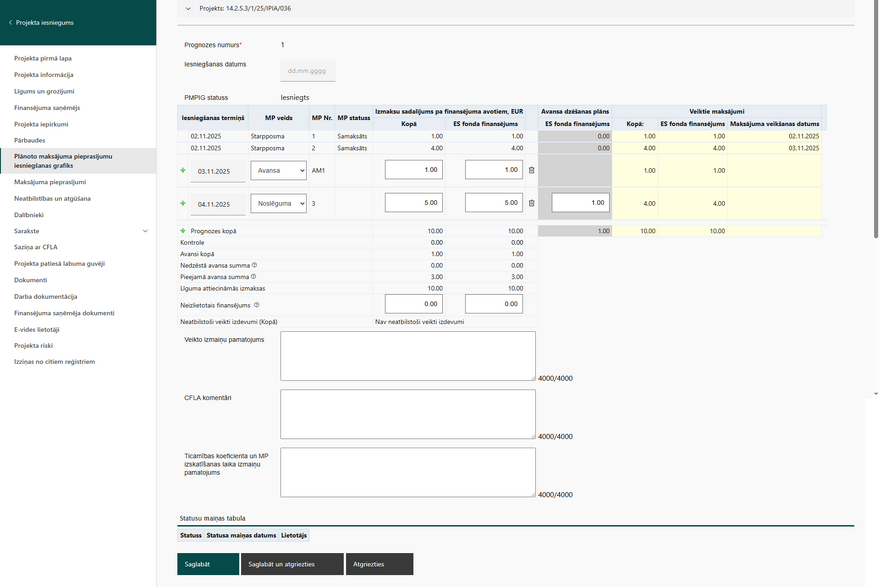Collapse the Projekts 14.2.5.3/1/25/IPIA/036 section
Screen dimensions: 880x587
click(x=188, y=8)
